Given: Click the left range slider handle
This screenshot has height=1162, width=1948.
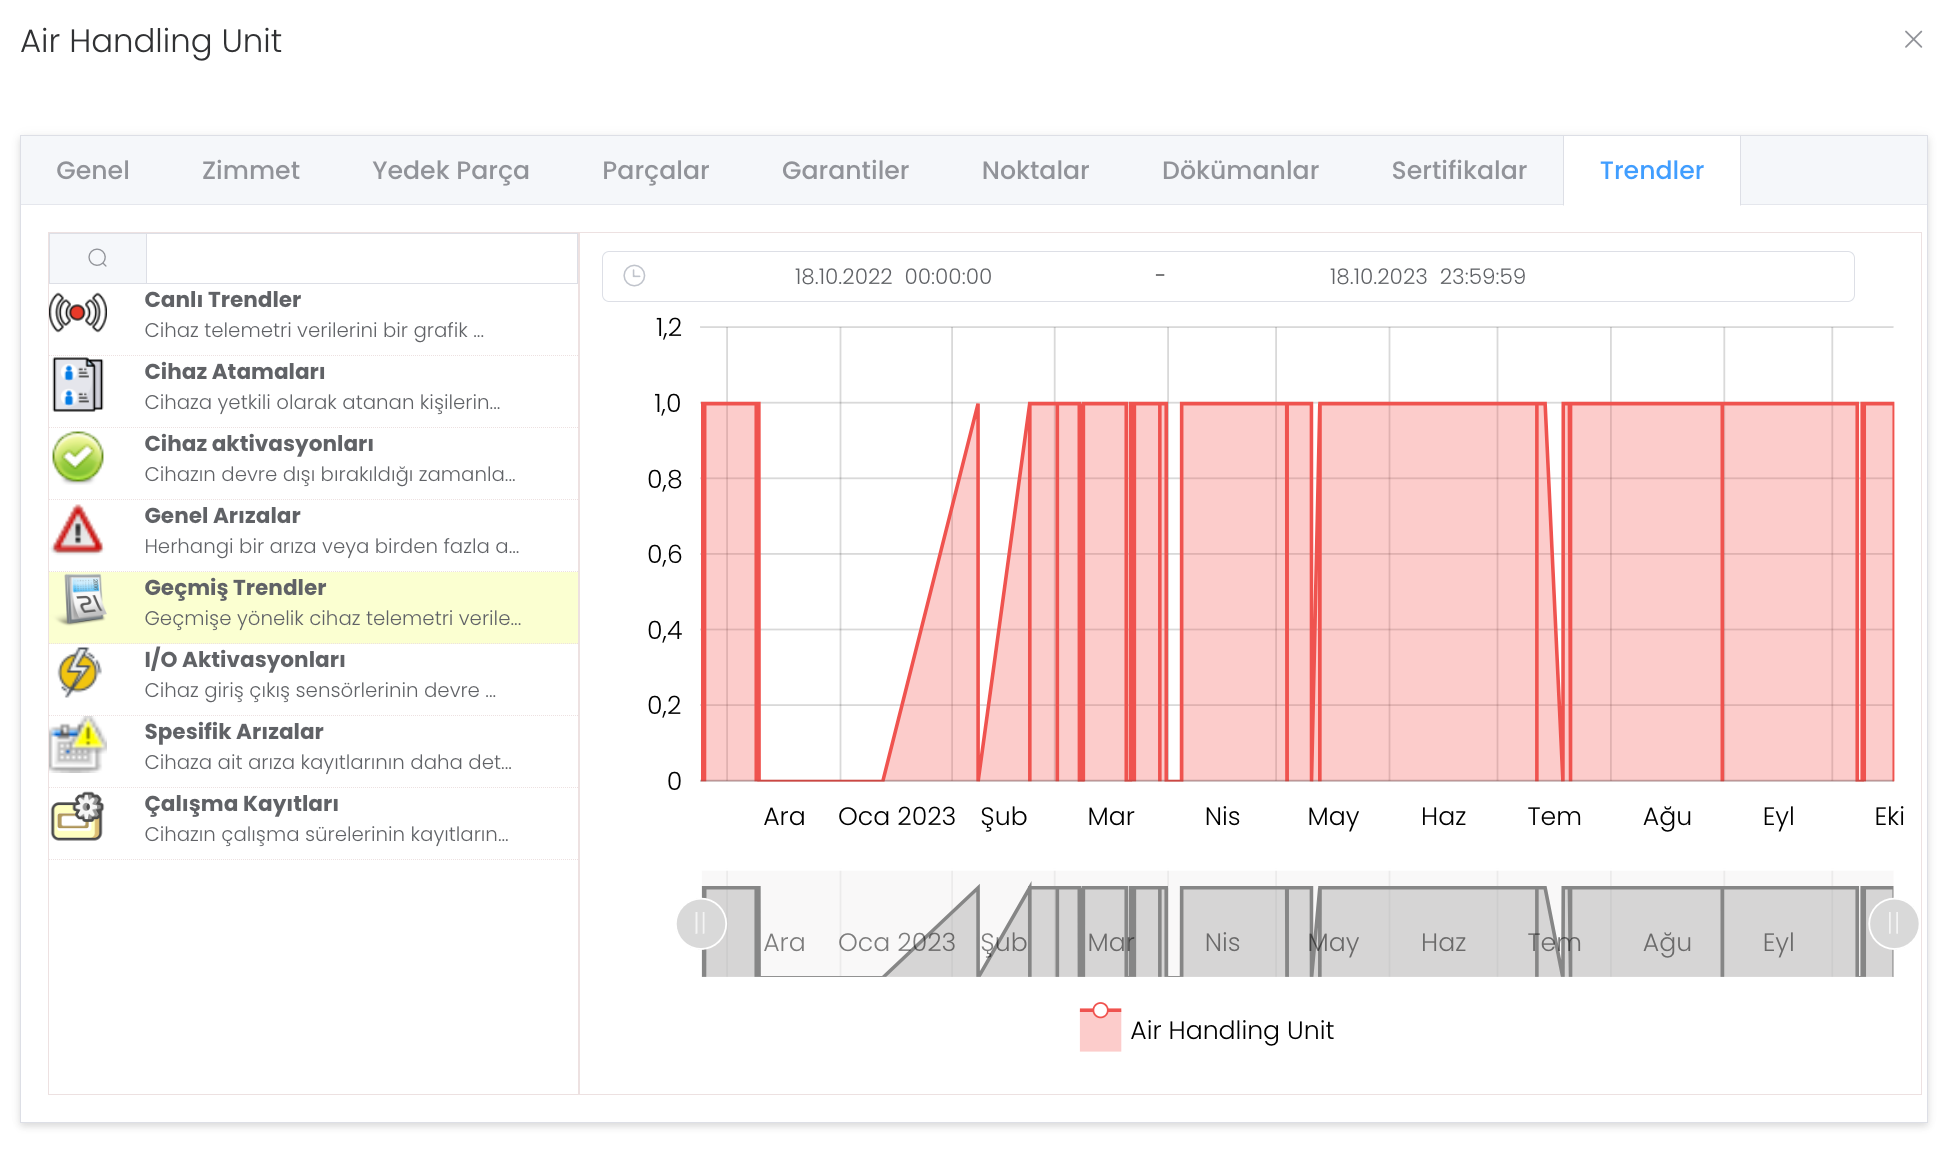Looking at the screenshot, I should (x=701, y=924).
